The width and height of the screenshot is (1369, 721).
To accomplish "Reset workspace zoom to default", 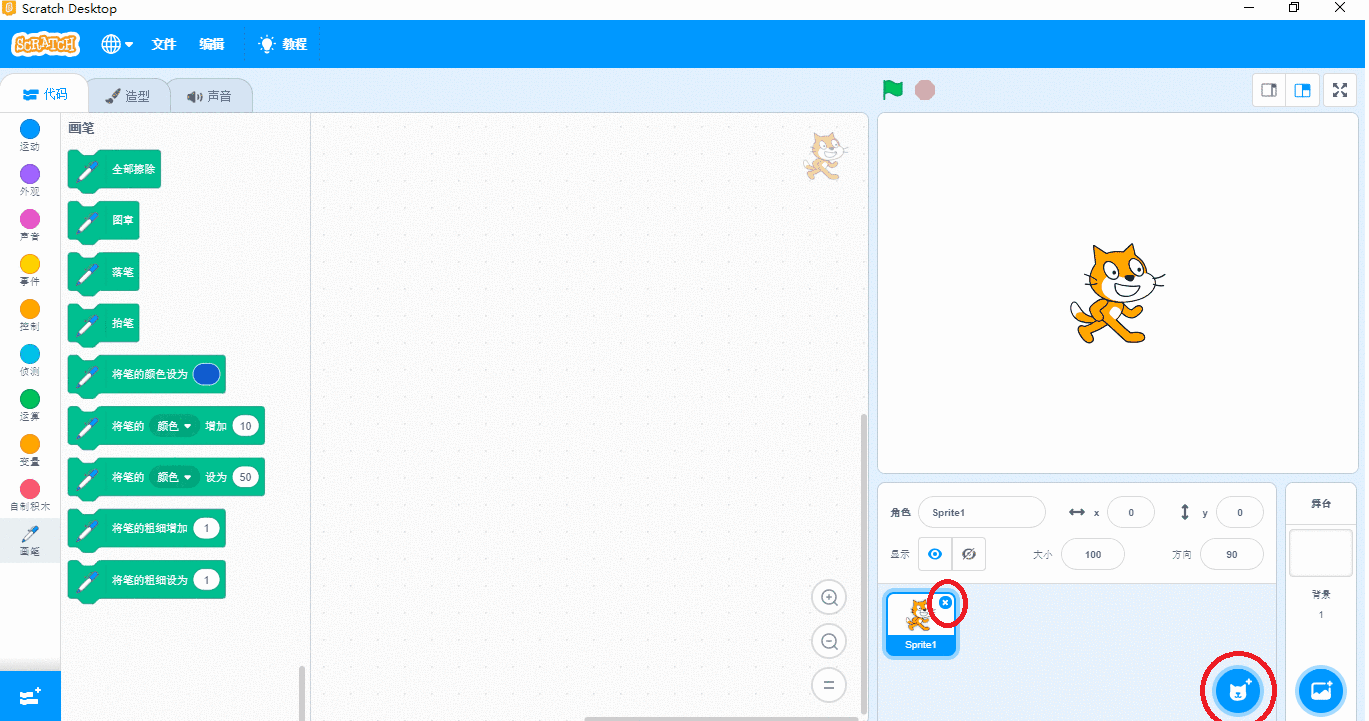I will (x=829, y=685).
